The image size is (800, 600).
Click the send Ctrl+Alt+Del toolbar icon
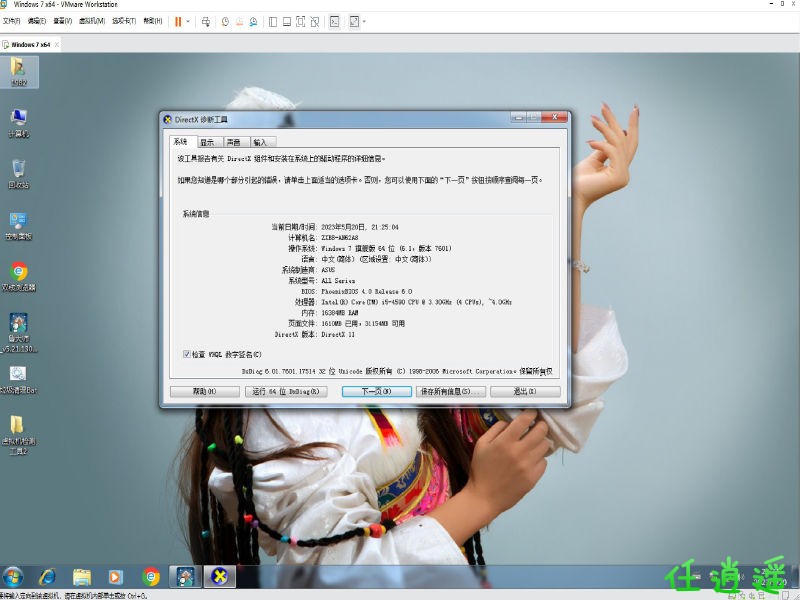tap(206, 21)
